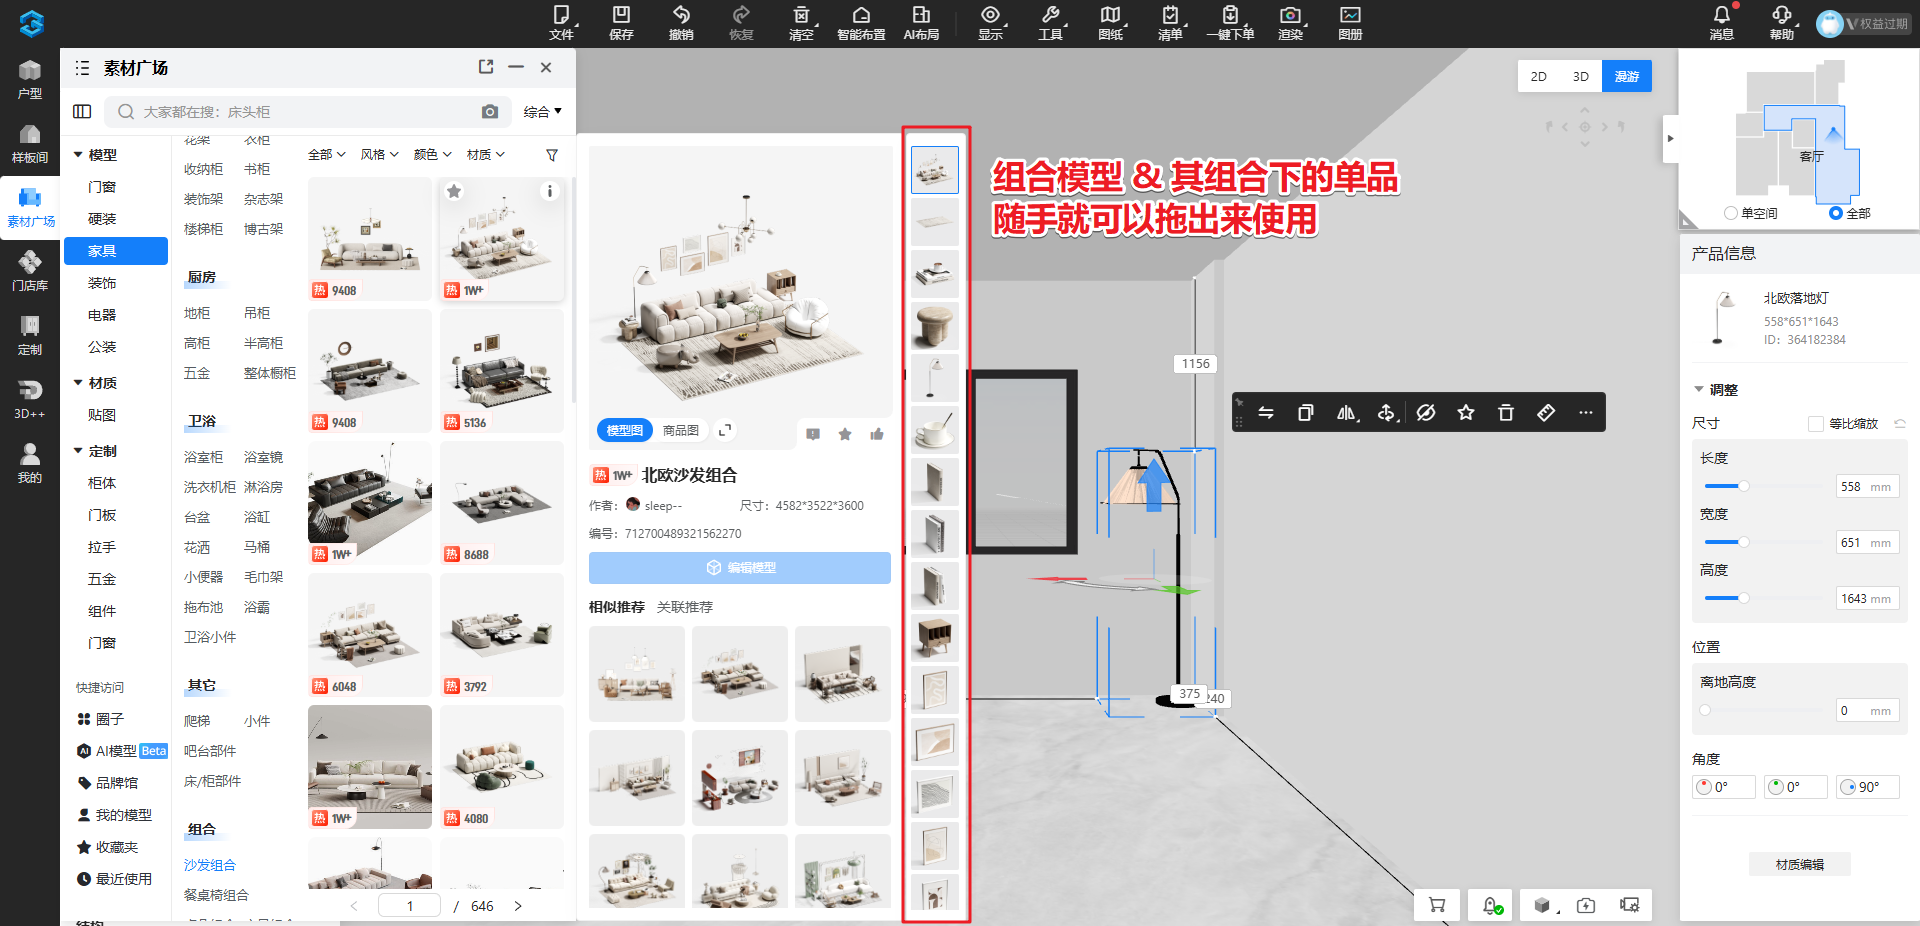The width and height of the screenshot is (1920, 926).
Task: Click the 清空 clear icon
Action: click(x=801, y=15)
